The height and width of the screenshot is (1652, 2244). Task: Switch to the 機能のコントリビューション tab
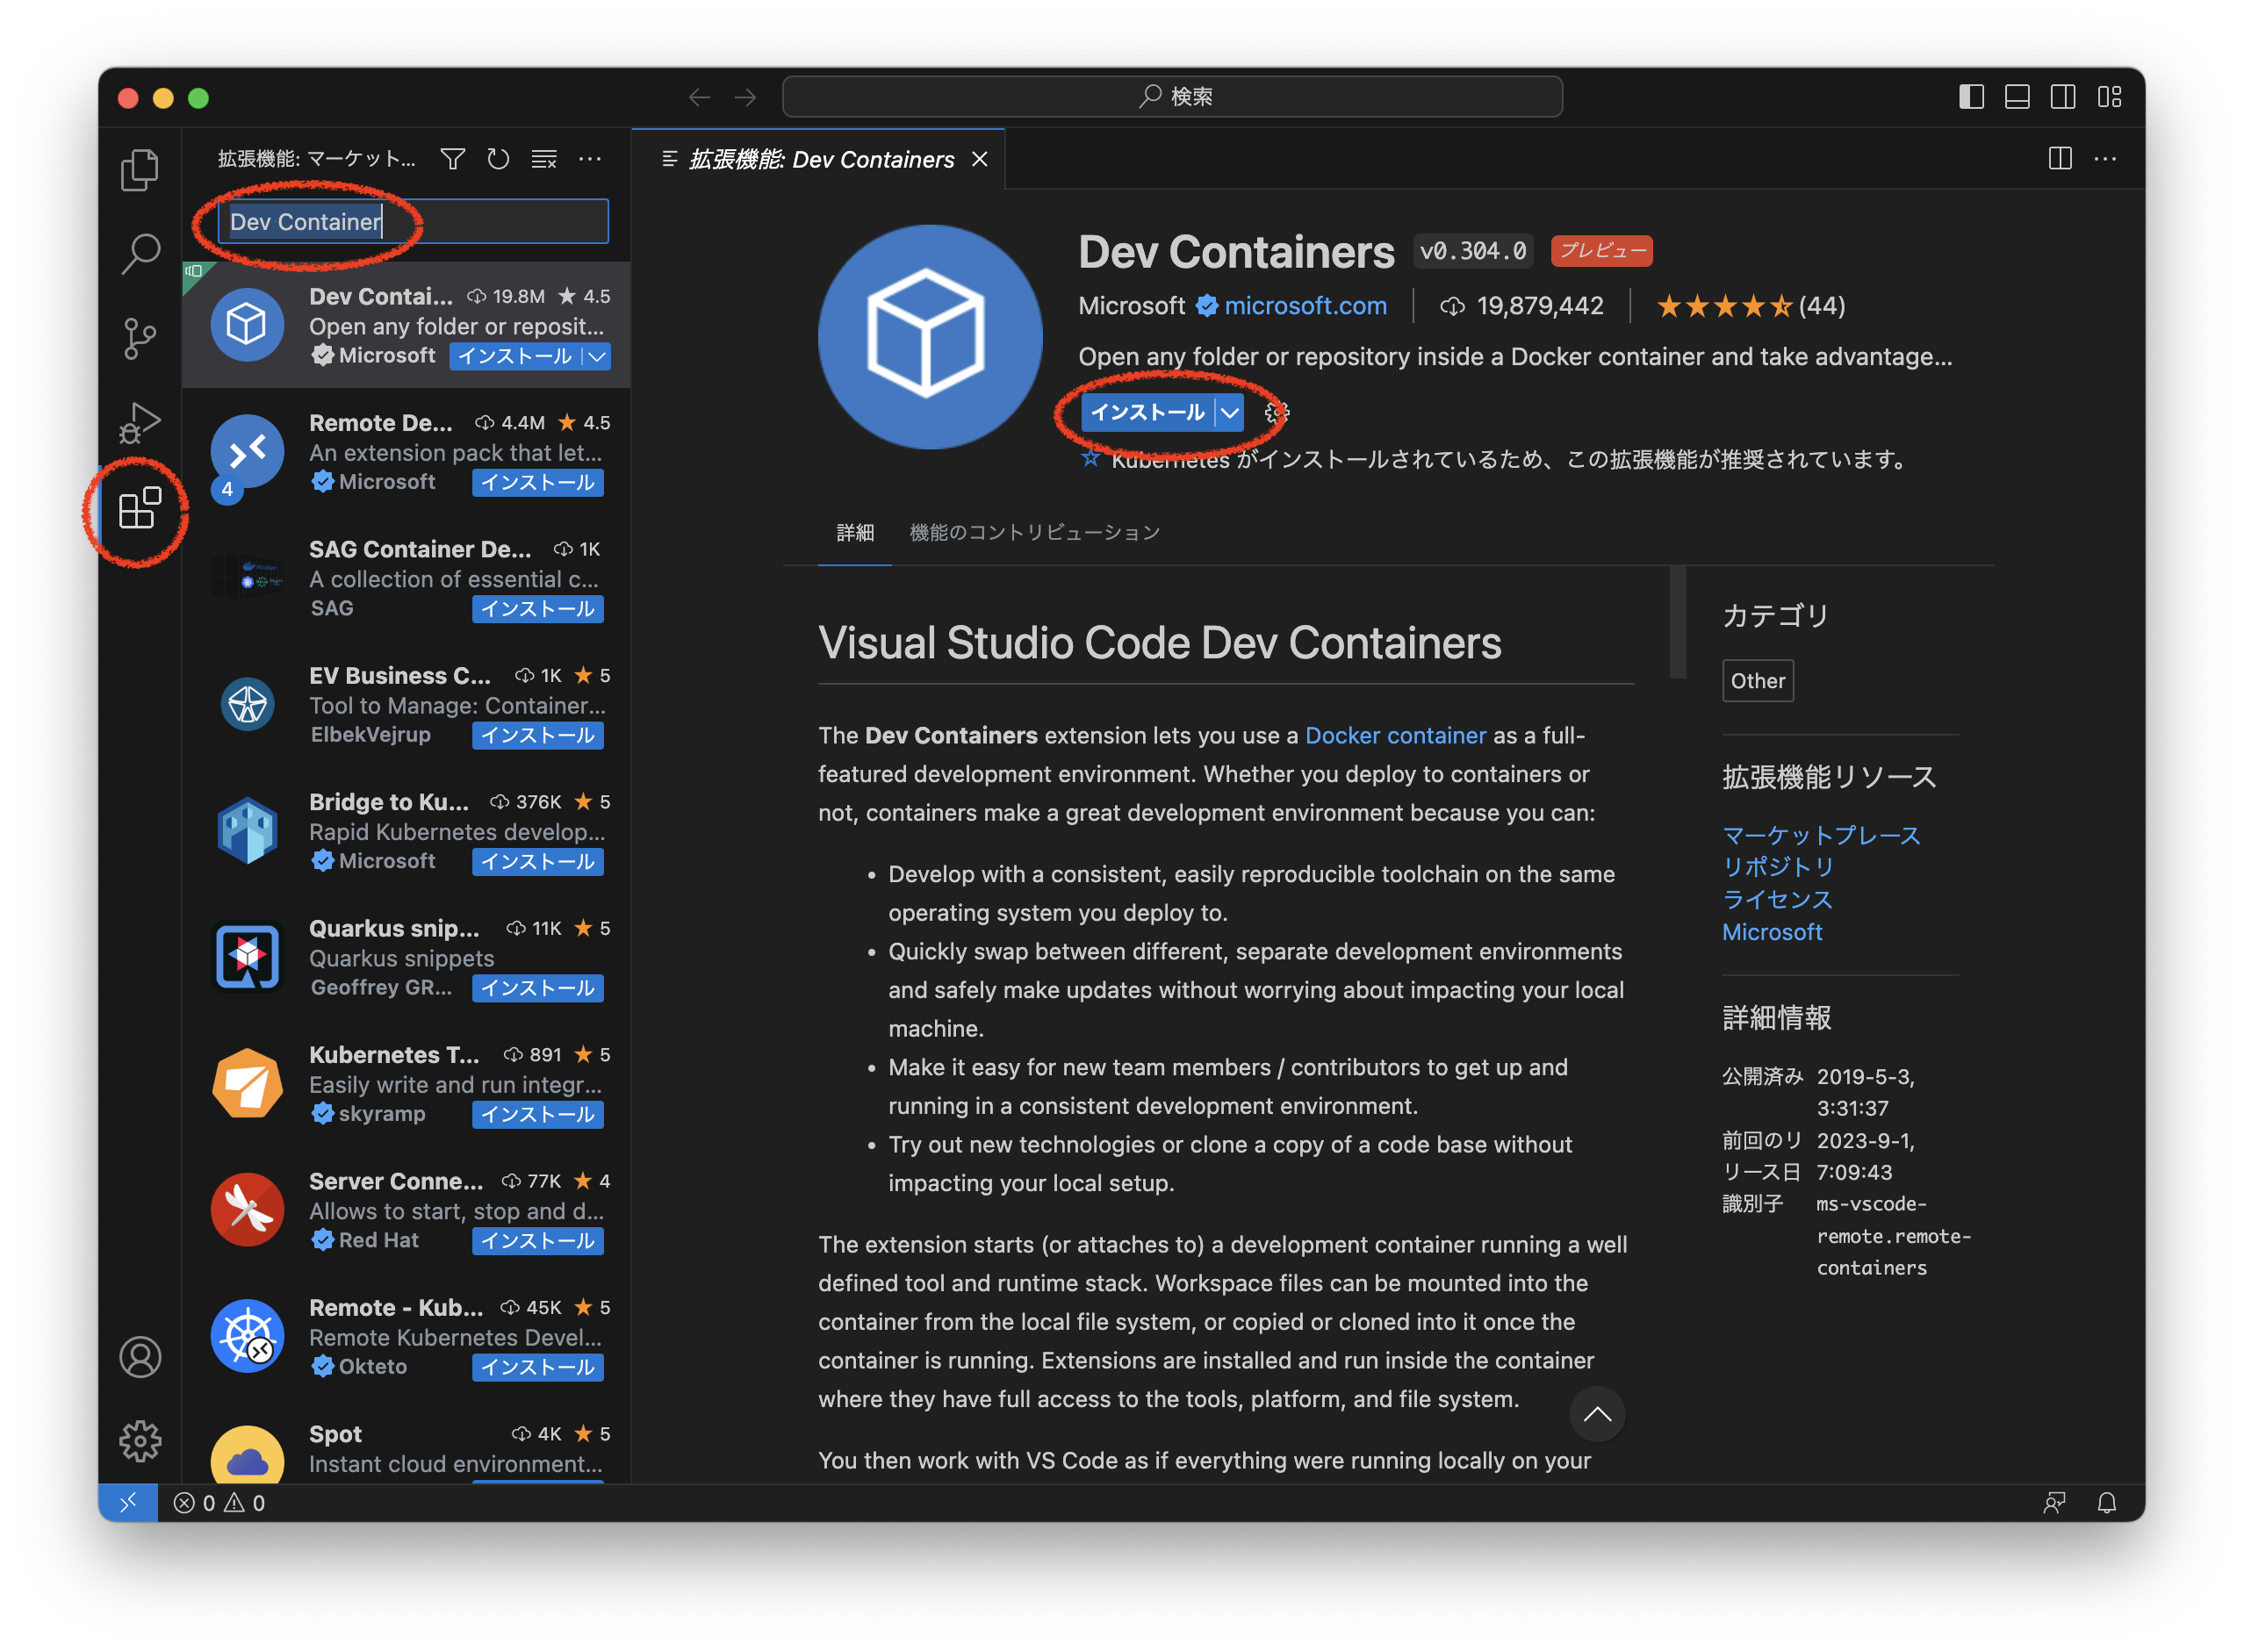point(1034,532)
